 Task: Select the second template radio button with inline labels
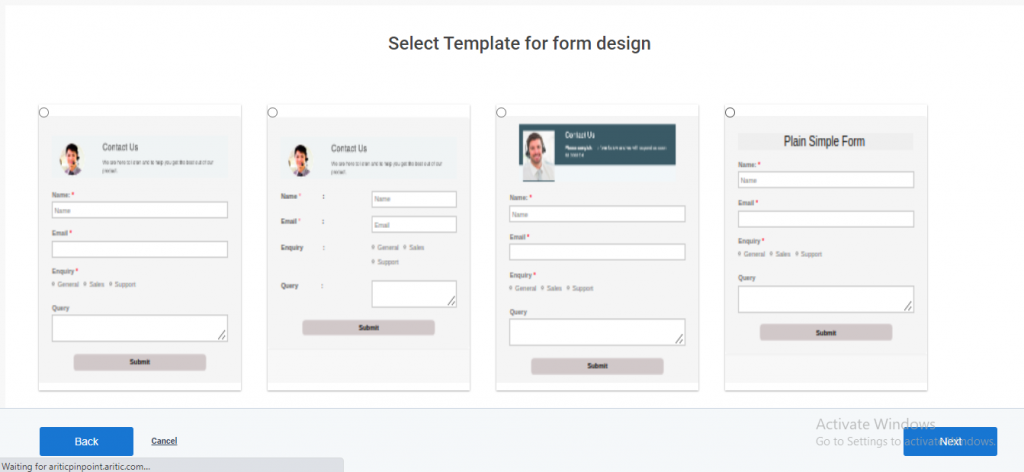(272, 112)
